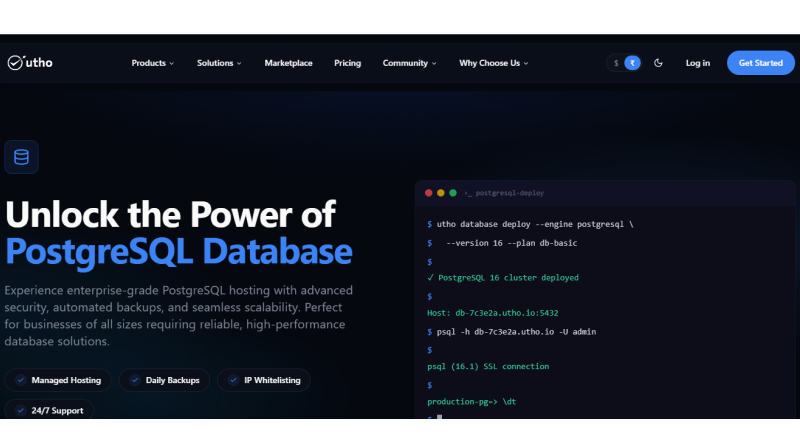Open the utho logo home link
The height and width of the screenshot is (445, 800).
pyautogui.click(x=30, y=63)
